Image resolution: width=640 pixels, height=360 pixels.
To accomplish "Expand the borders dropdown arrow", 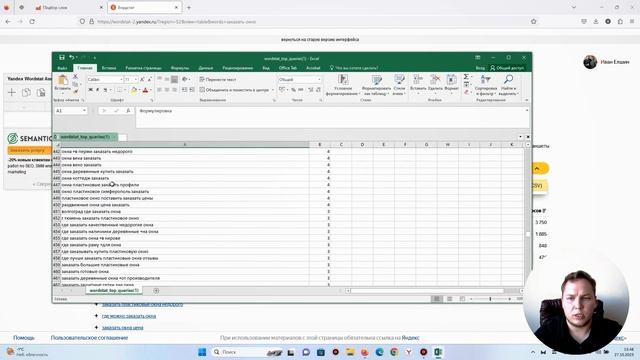I will click(125, 90).
